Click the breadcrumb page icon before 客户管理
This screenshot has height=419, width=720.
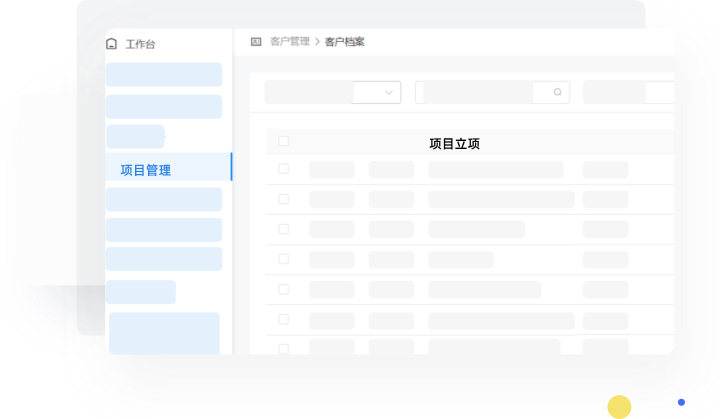pos(256,42)
